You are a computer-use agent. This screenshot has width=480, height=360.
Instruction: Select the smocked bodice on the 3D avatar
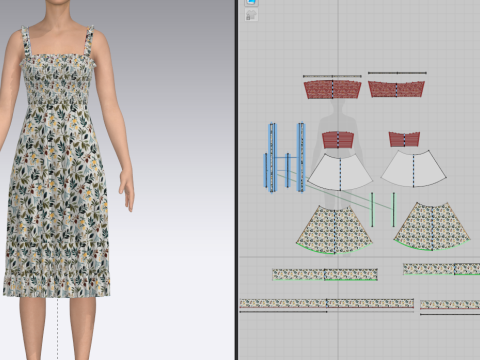[58, 80]
